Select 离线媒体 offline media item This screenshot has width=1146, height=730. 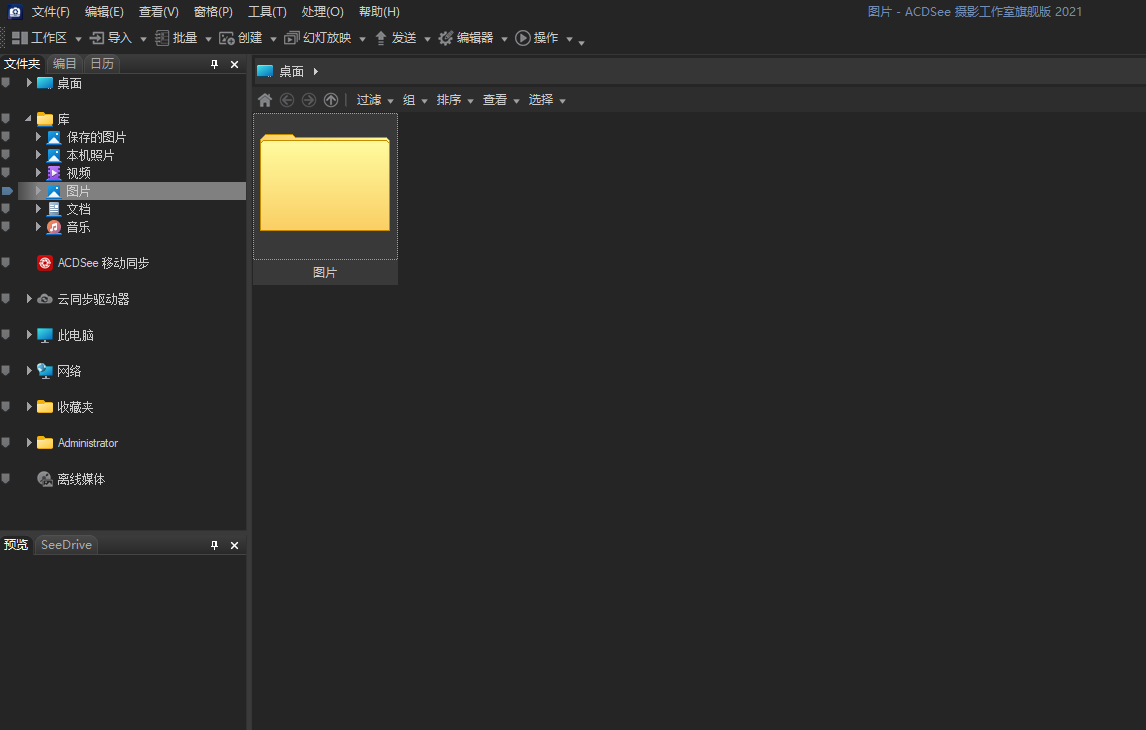81,479
